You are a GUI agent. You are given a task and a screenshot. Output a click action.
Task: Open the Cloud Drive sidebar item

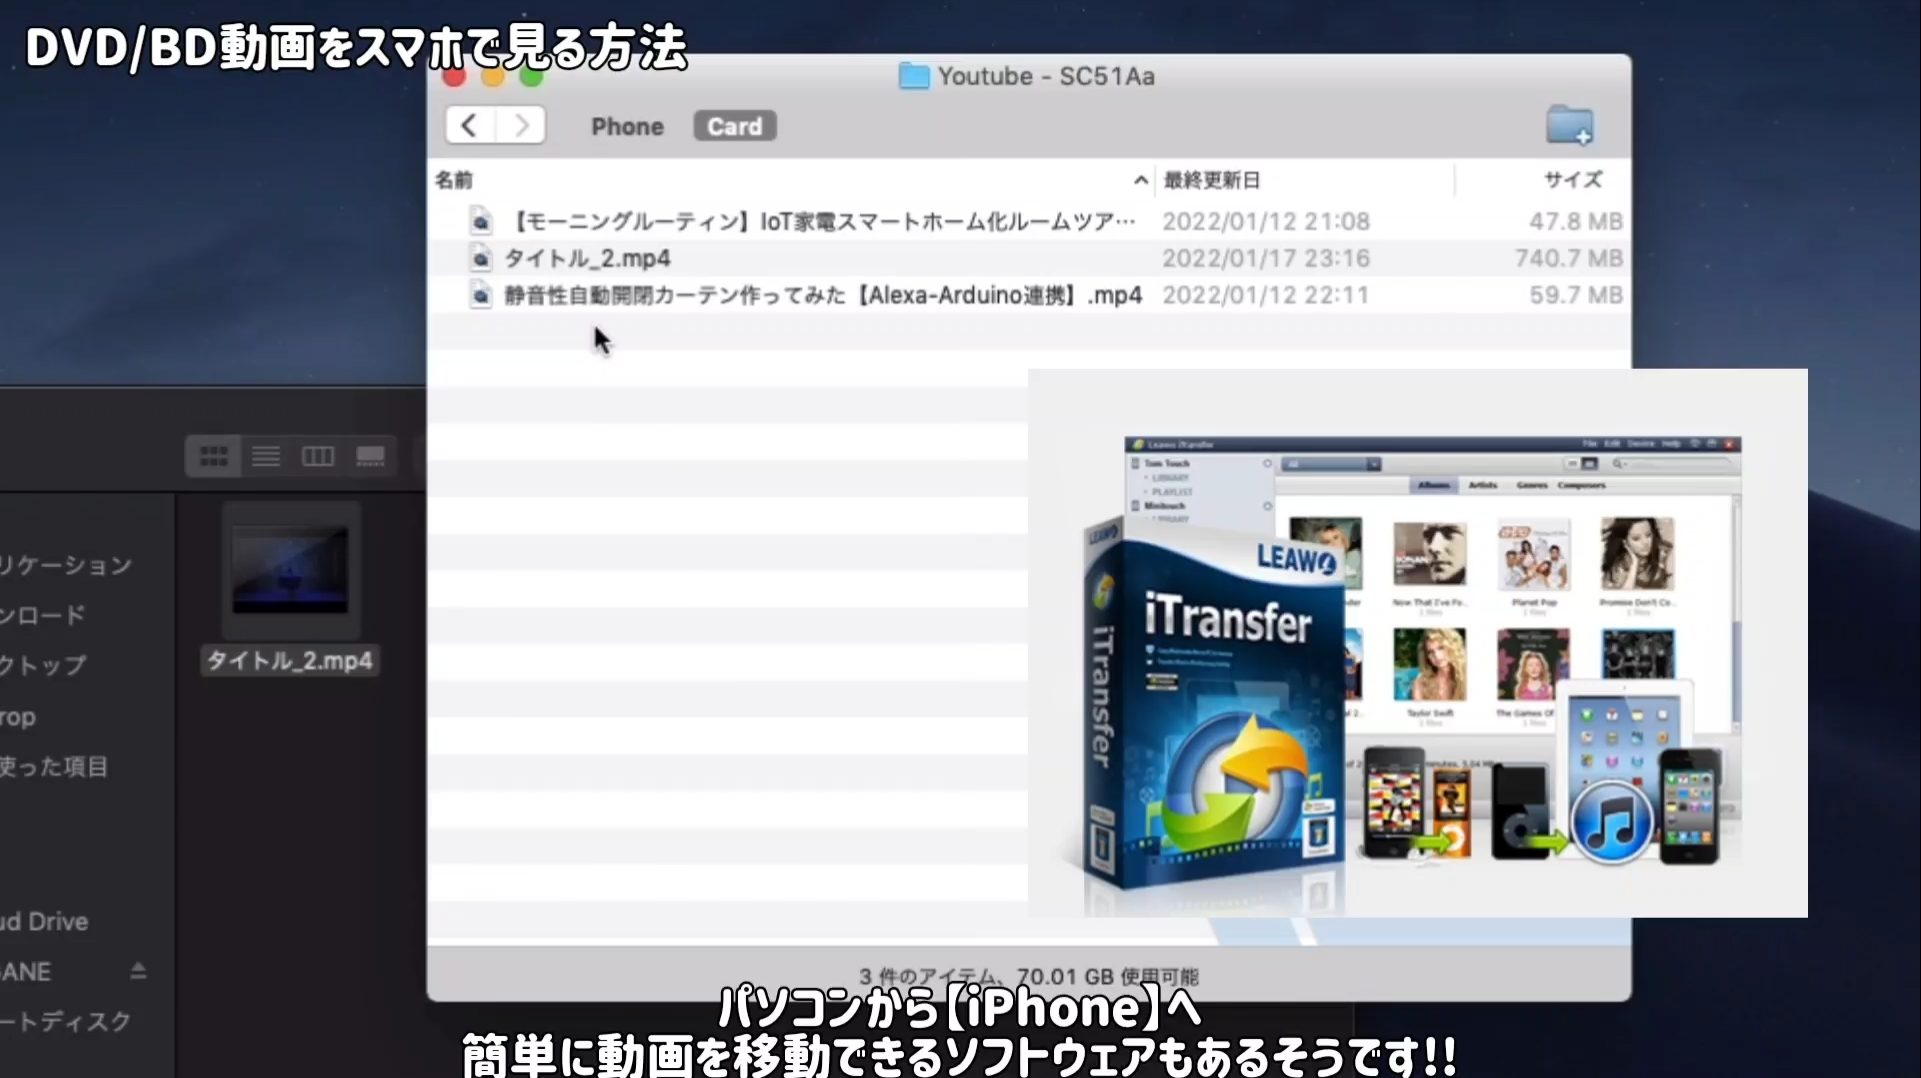45,922
